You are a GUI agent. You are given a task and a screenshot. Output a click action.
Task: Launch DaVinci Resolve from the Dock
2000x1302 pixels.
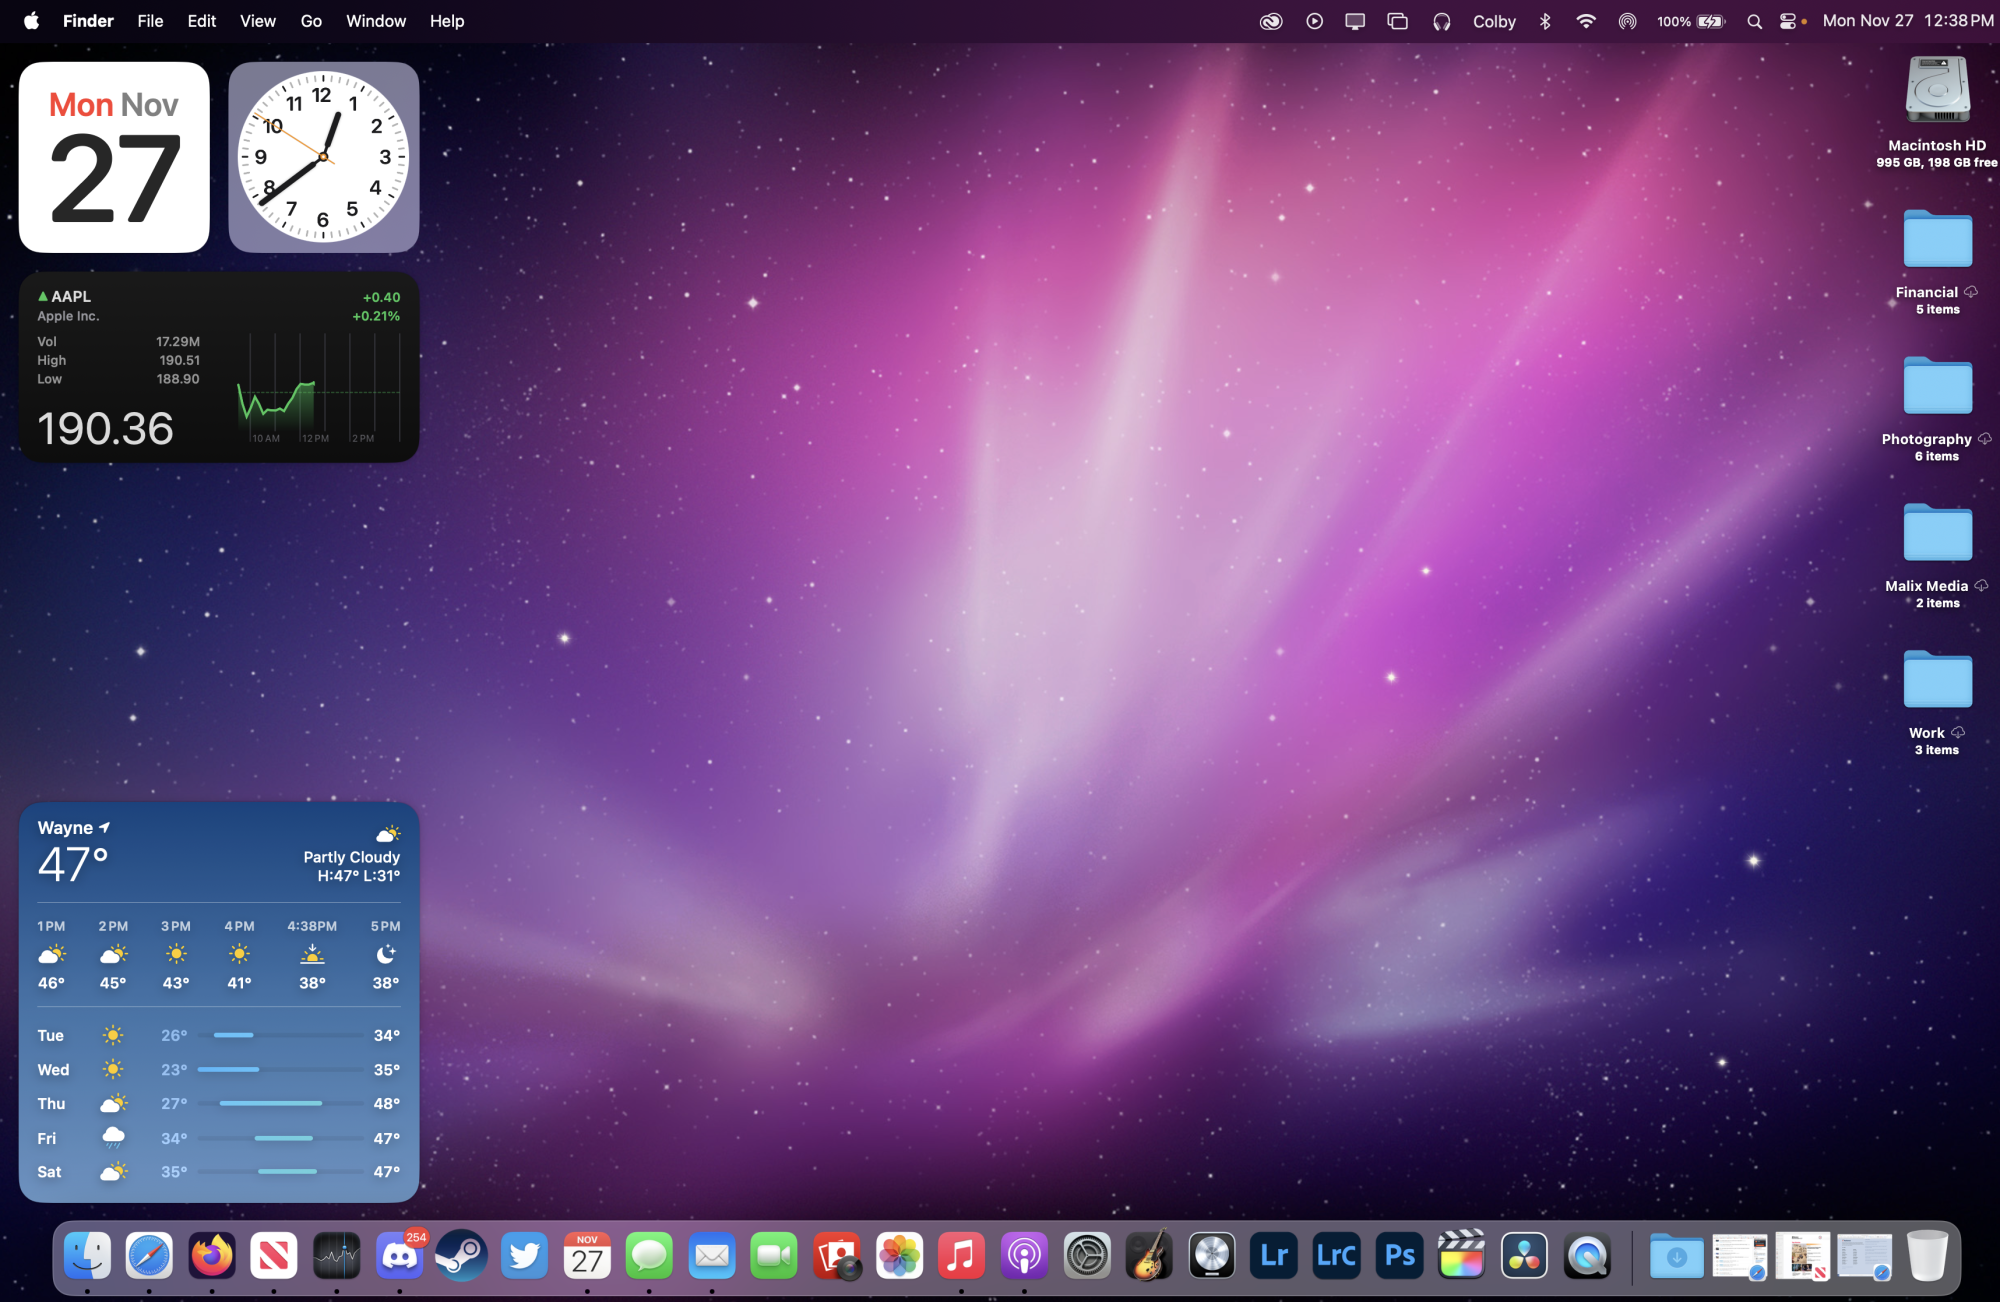point(1524,1257)
